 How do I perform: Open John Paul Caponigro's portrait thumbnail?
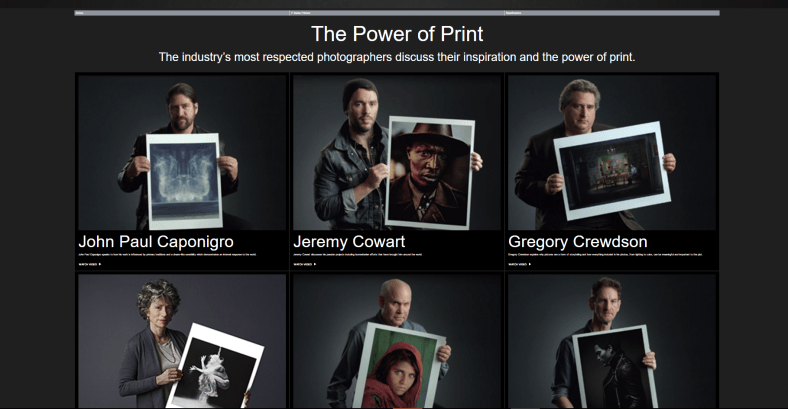(x=182, y=153)
